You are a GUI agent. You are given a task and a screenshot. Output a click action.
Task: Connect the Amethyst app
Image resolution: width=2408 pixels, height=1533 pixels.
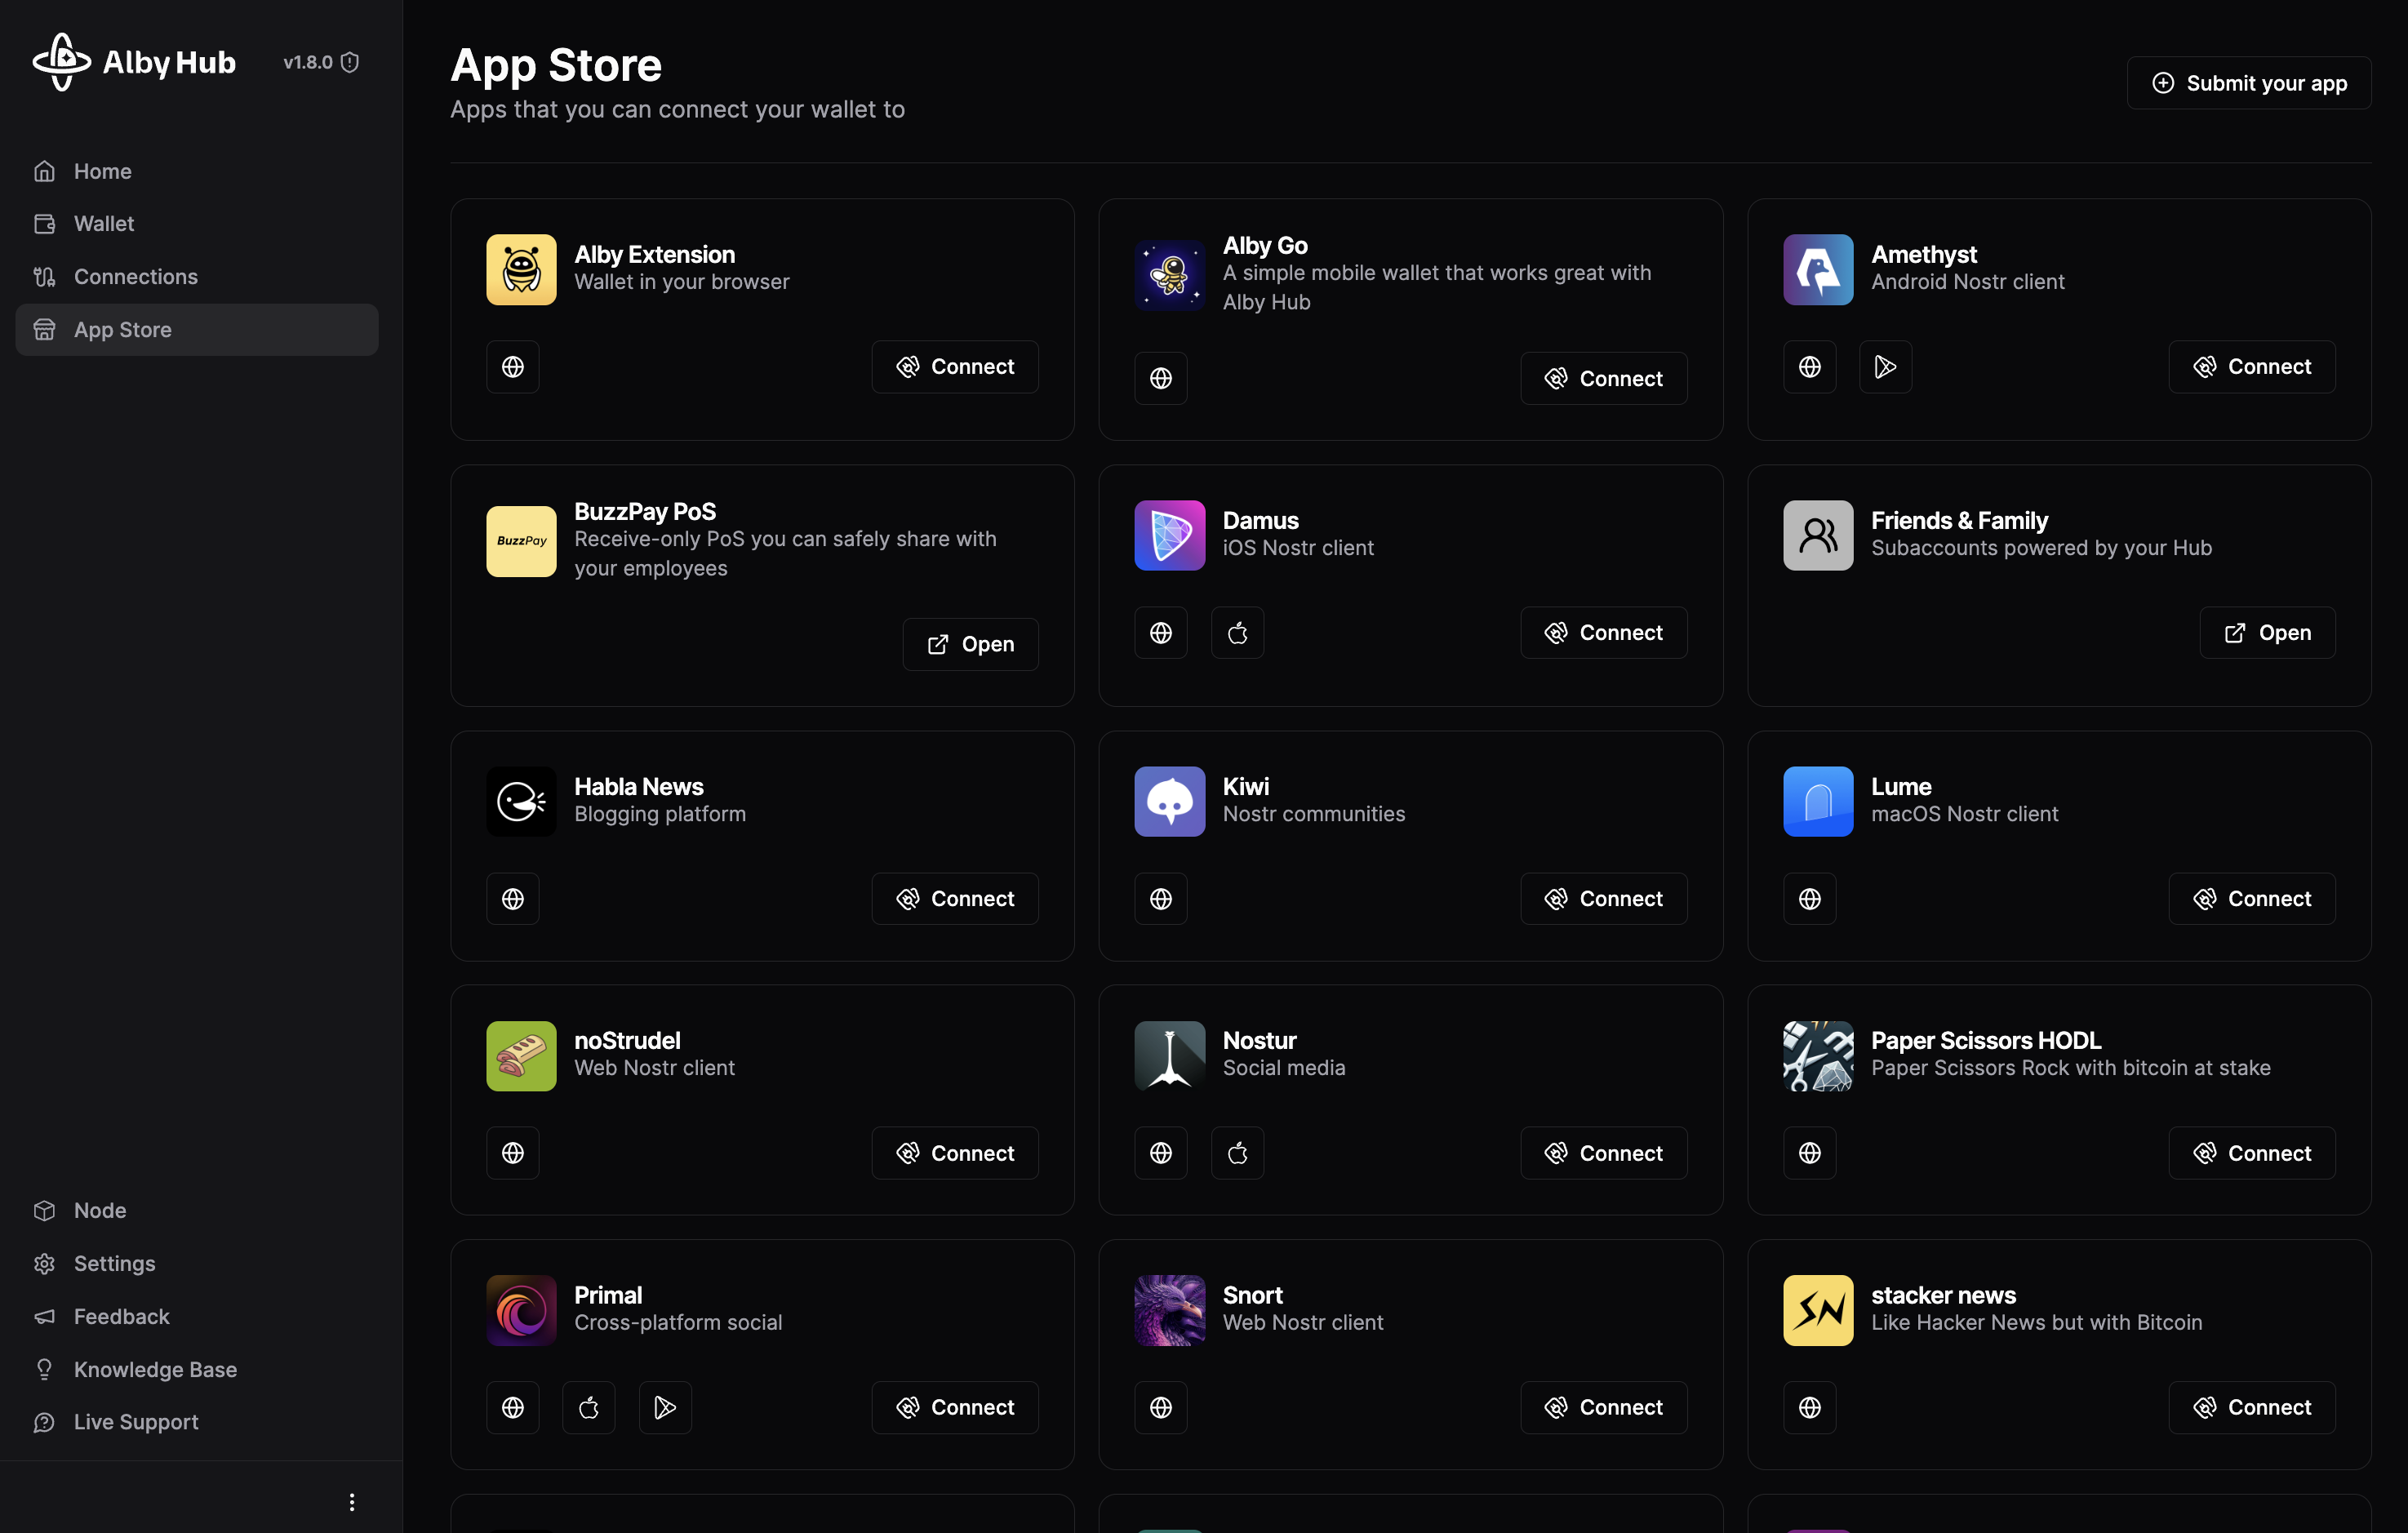[2251, 367]
